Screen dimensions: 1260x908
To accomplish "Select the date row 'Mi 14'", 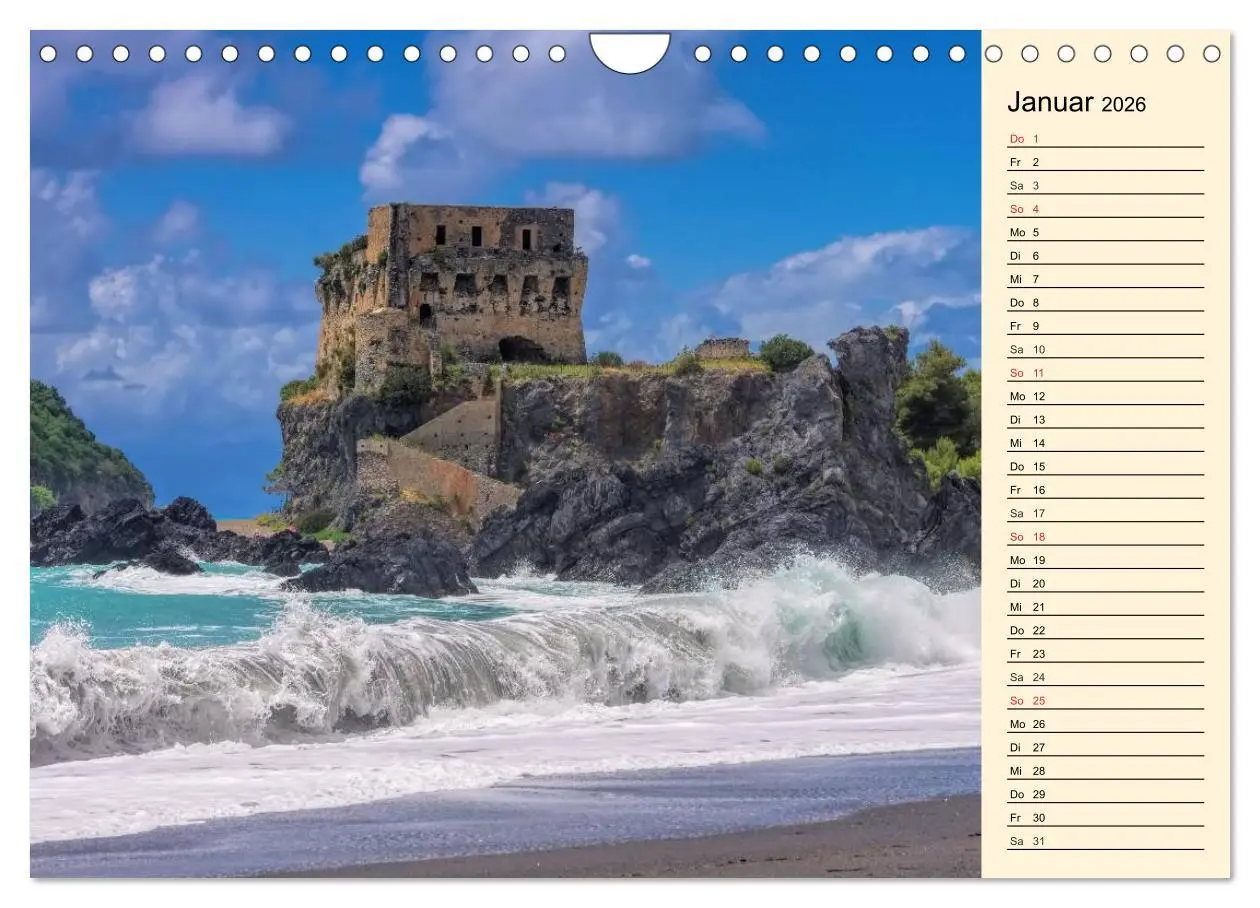I will pyautogui.click(x=1105, y=443).
